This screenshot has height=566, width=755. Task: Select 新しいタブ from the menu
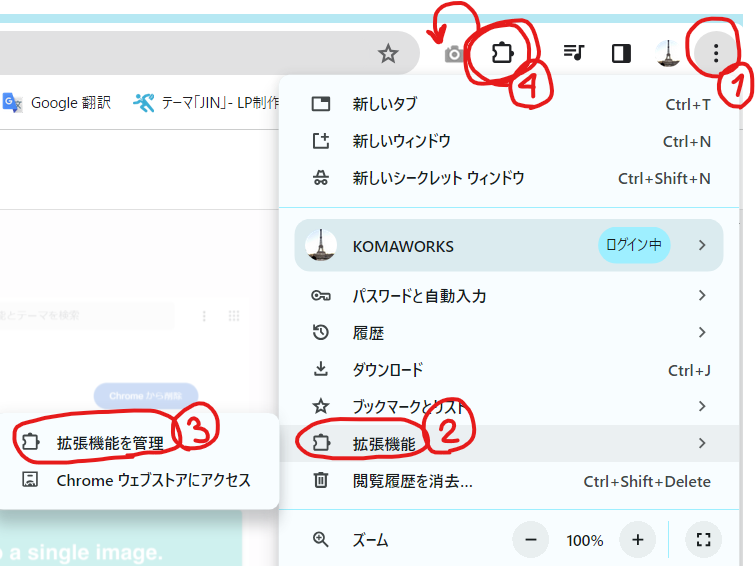(385, 104)
